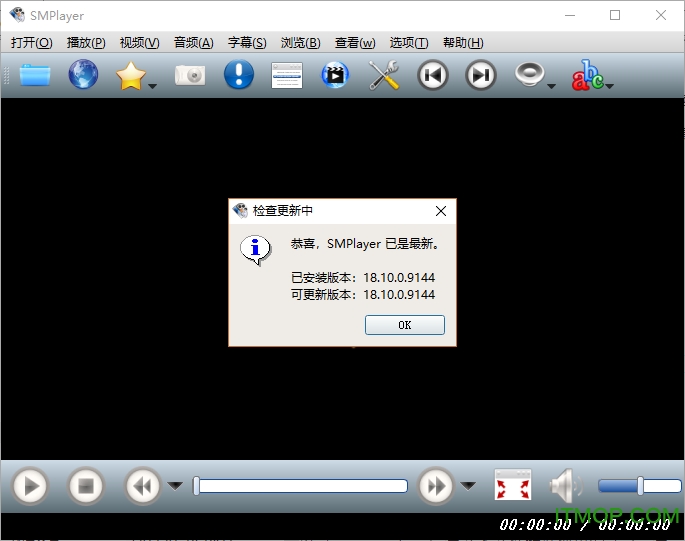Click the seek bar timeline
This screenshot has width=685, height=541.
[301, 486]
